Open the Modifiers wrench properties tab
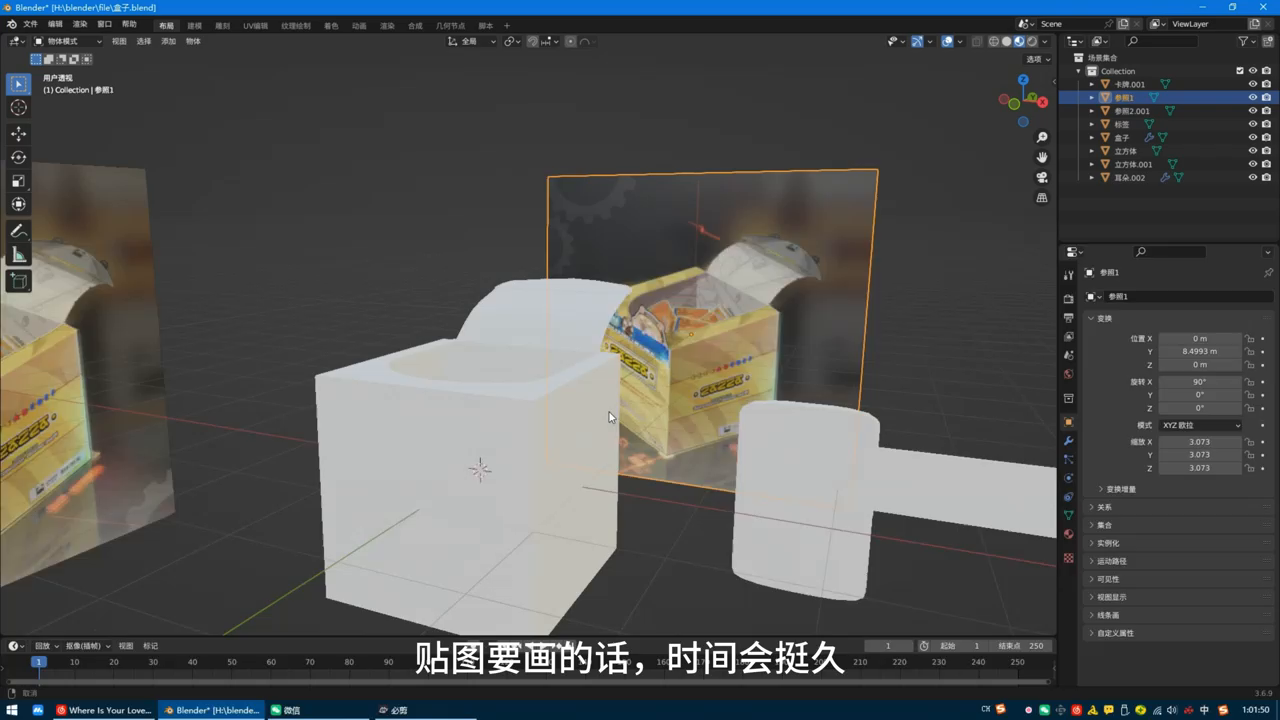1280x720 pixels. tap(1068, 441)
